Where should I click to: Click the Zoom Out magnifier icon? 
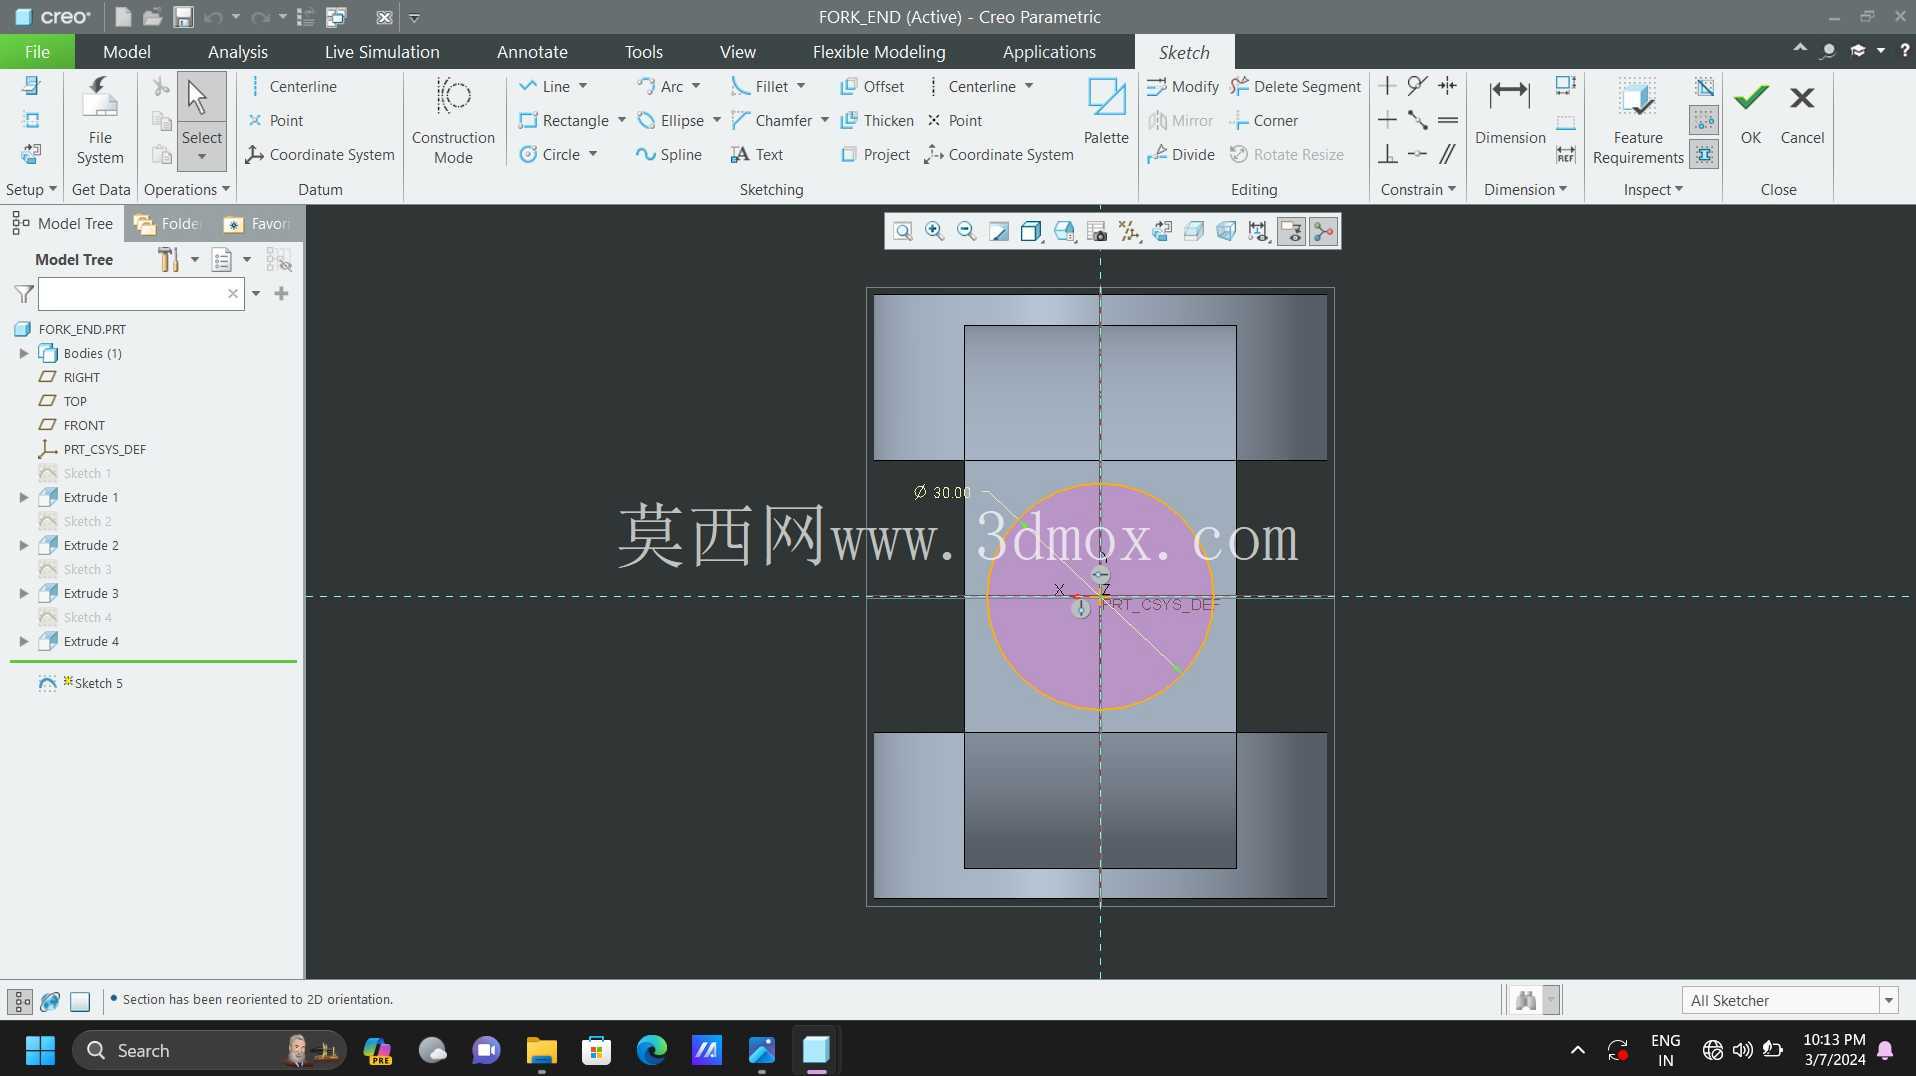click(x=966, y=232)
